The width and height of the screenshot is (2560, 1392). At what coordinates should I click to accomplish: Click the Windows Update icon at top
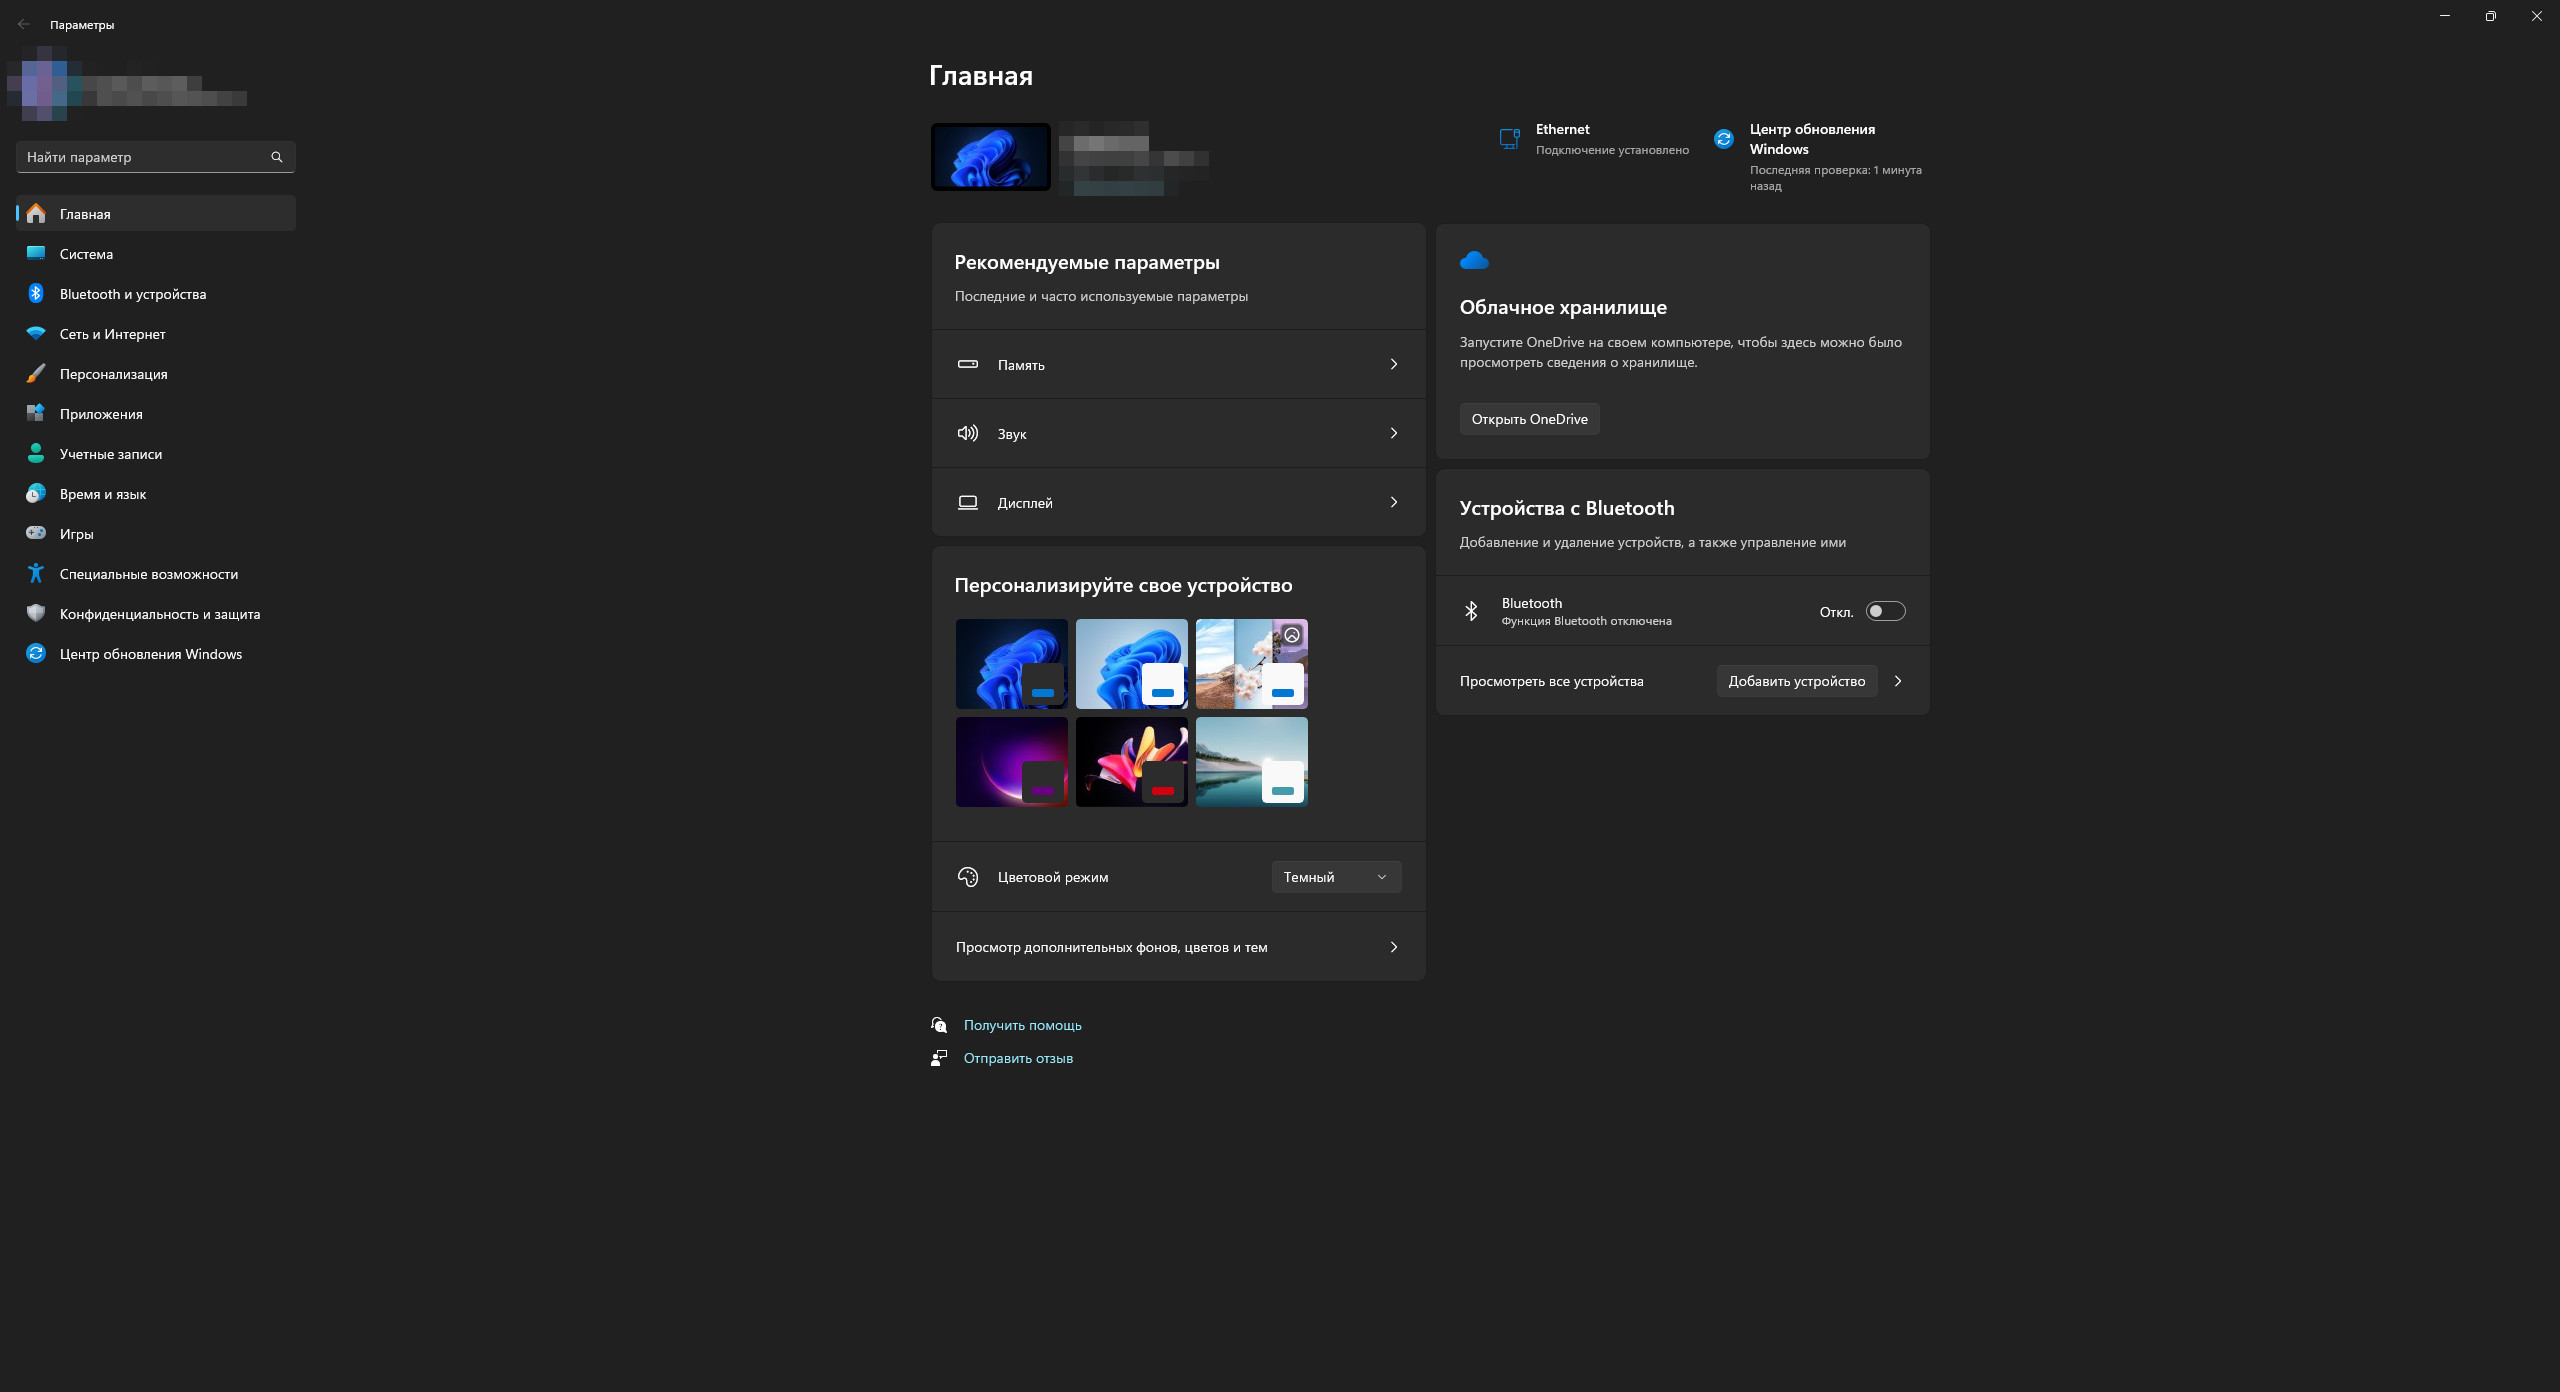click(x=1723, y=139)
